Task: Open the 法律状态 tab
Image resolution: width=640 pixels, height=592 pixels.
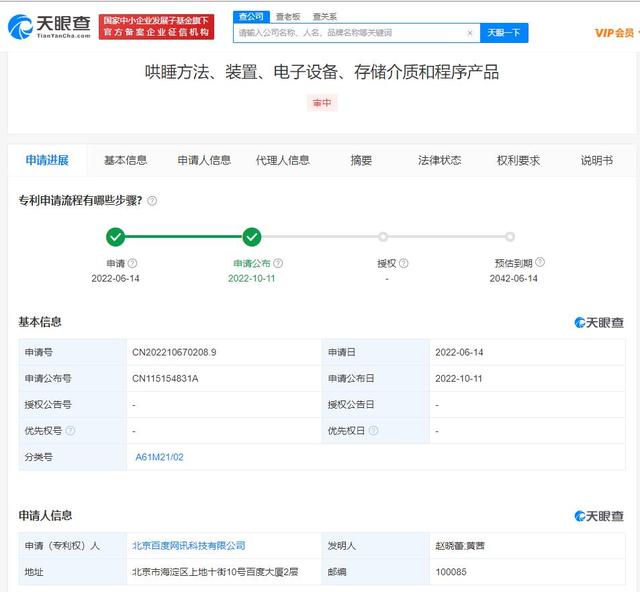Action: click(439, 160)
